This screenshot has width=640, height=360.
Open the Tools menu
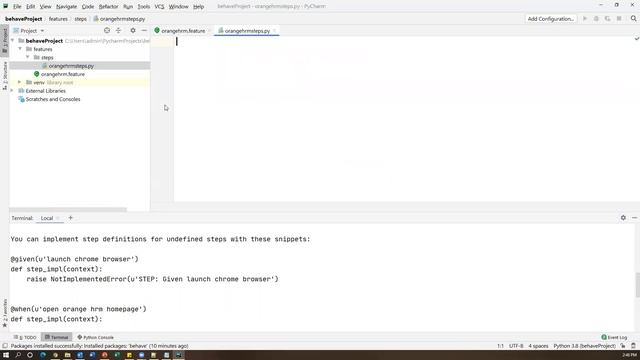click(144, 7)
